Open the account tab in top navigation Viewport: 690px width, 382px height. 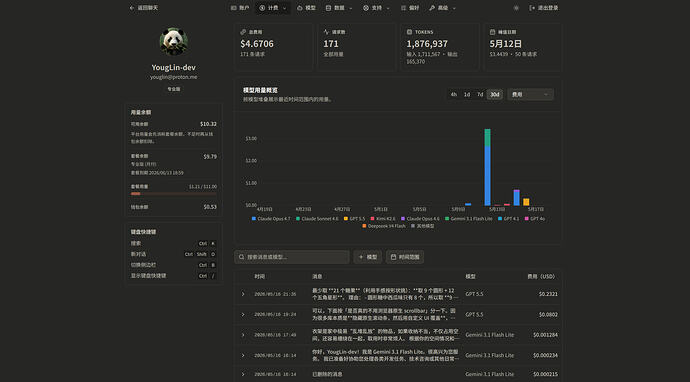click(240, 8)
